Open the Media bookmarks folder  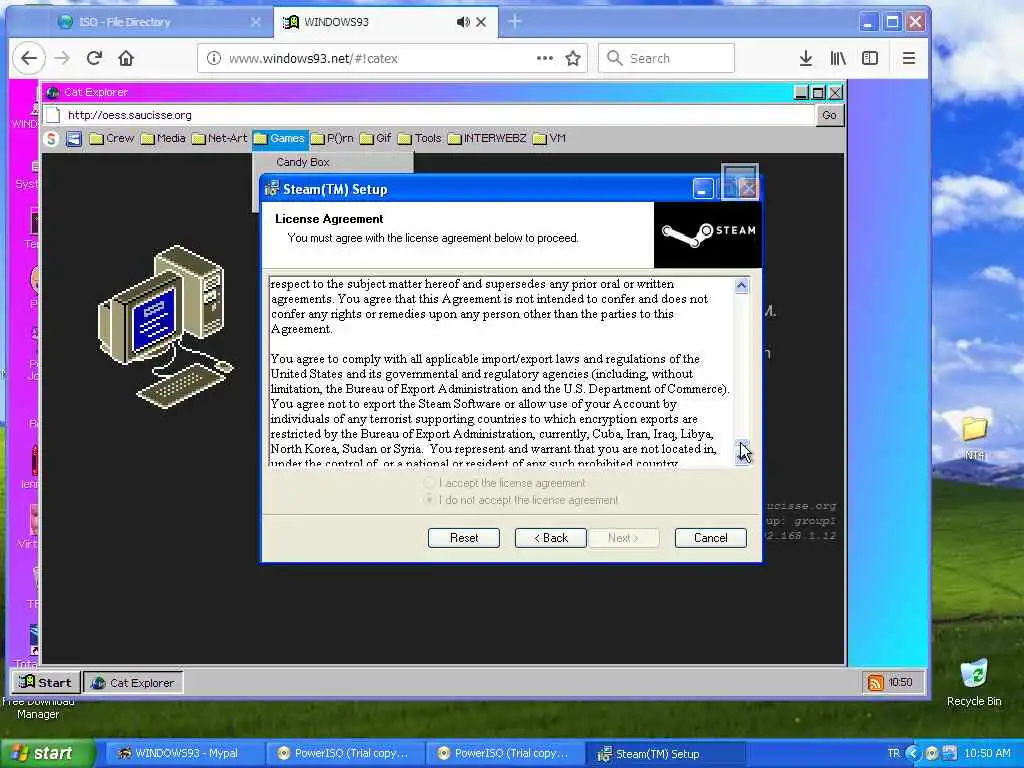click(x=163, y=138)
